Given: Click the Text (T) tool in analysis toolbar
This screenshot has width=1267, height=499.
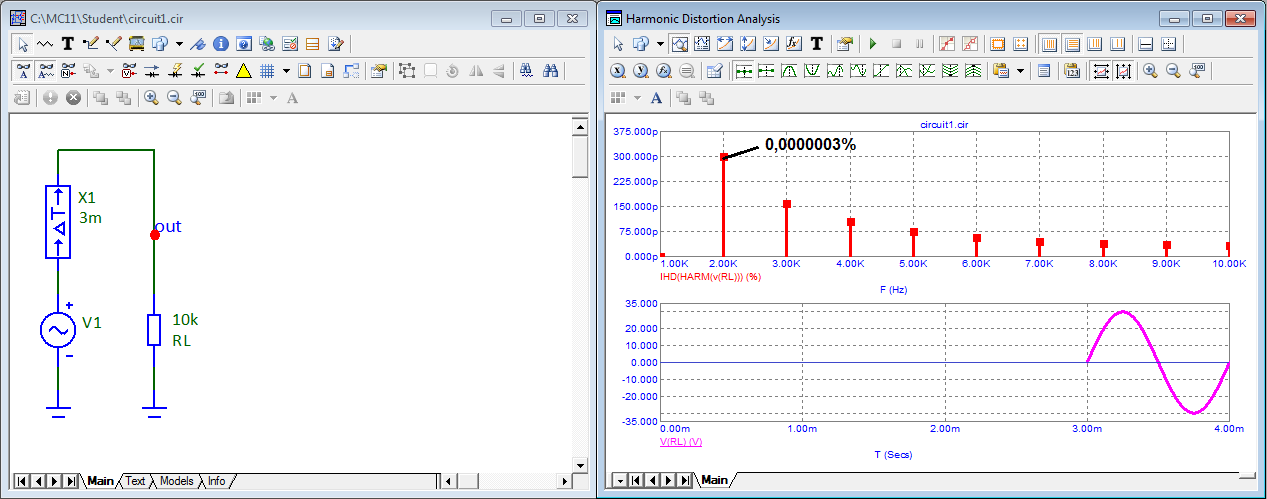Looking at the screenshot, I should [x=816, y=44].
